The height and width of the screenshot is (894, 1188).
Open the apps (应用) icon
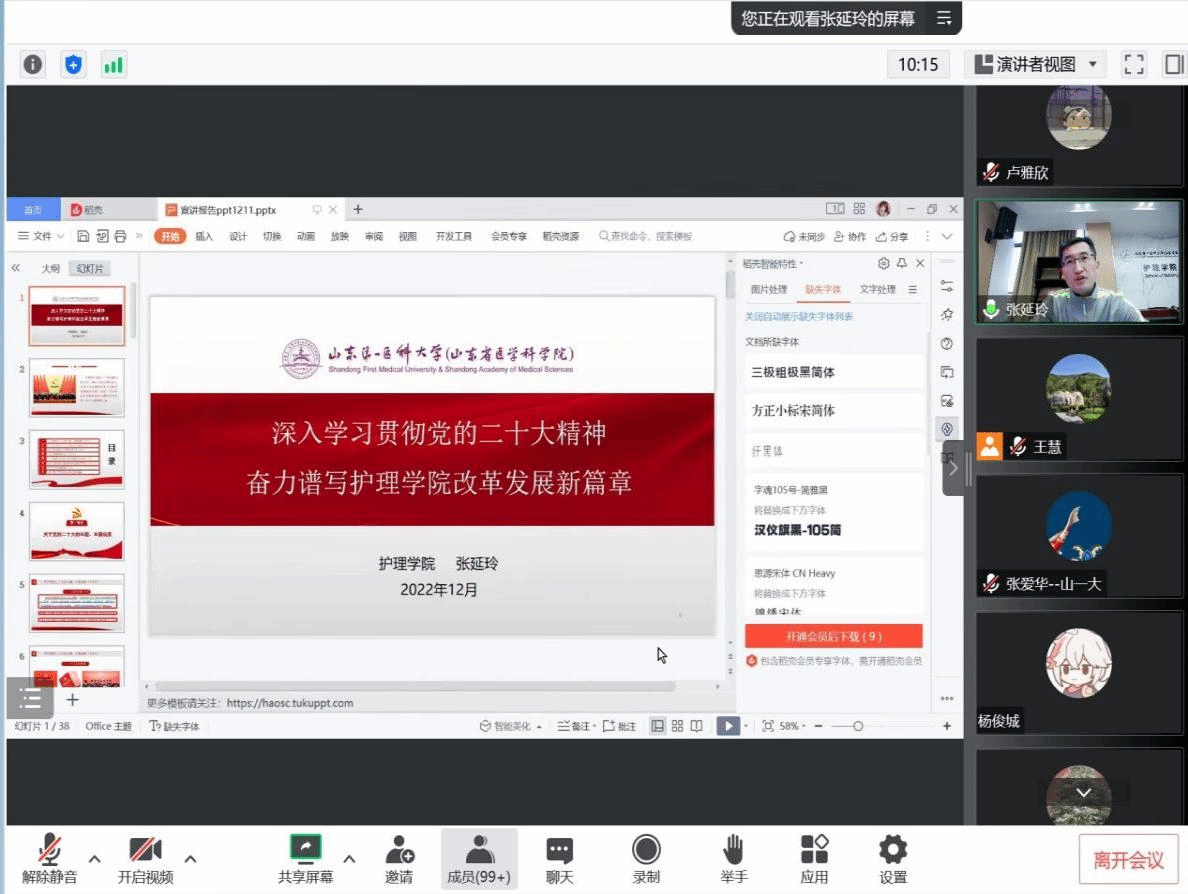point(814,859)
